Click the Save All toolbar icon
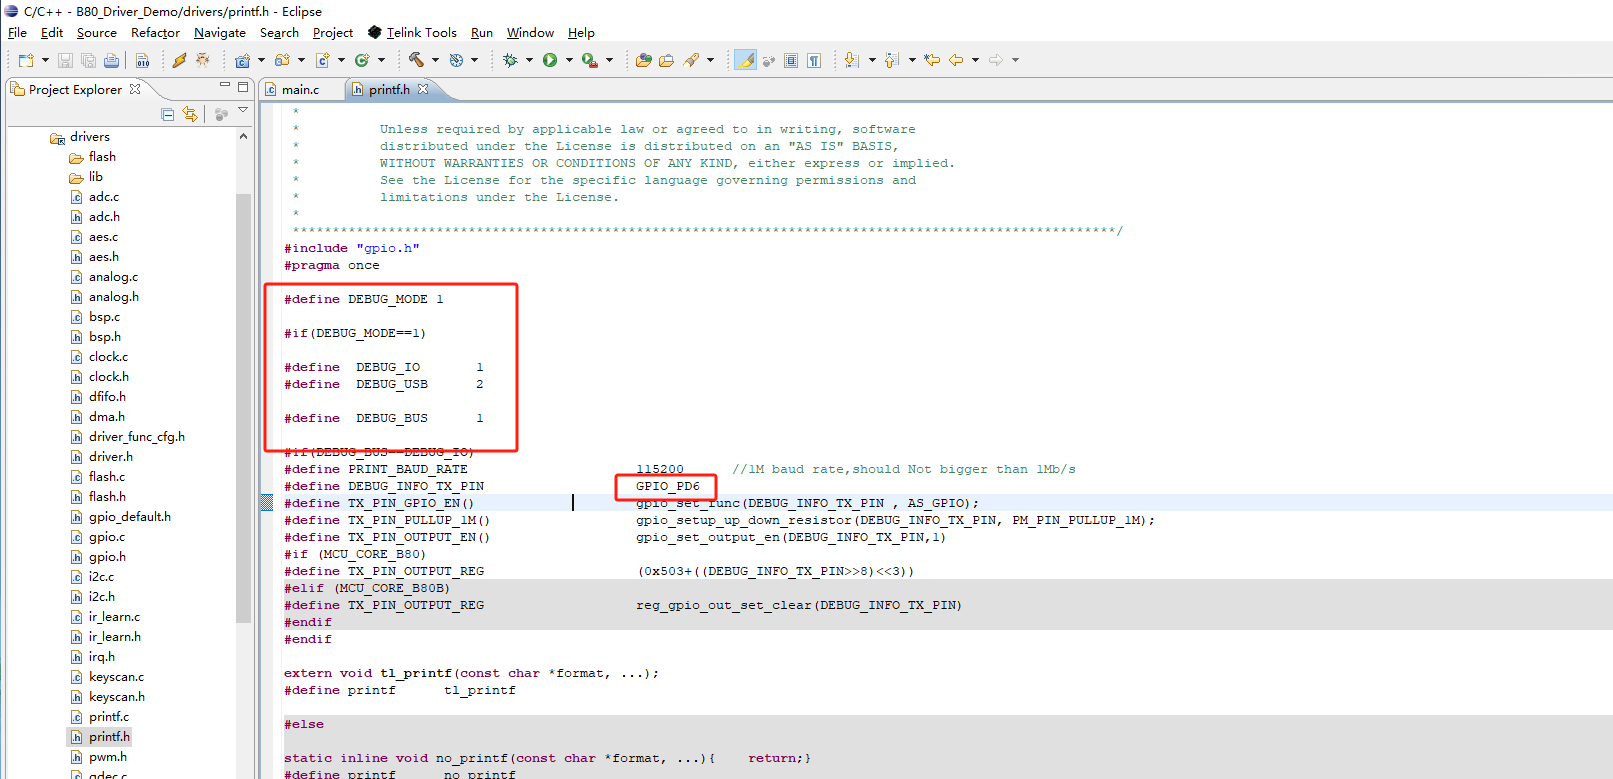The width and height of the screenshot is (1613, 779). click(x=88, y=60)
